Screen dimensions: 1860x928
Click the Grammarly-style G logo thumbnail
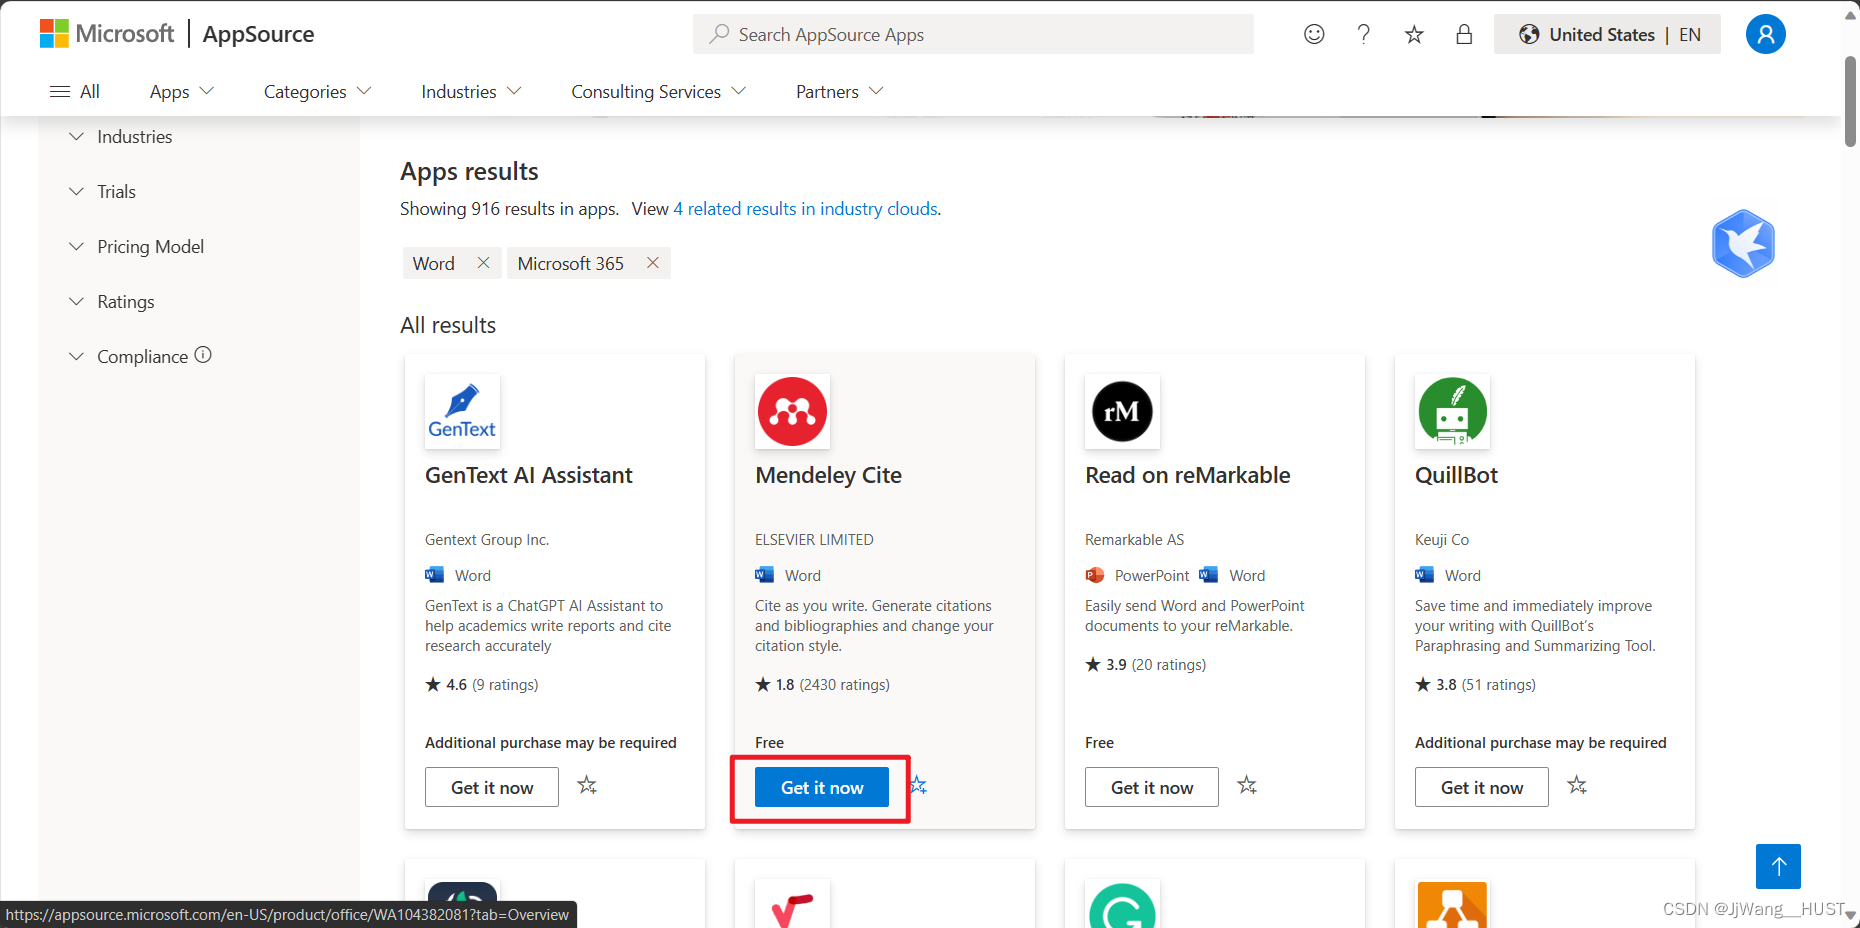[1122, 905]
